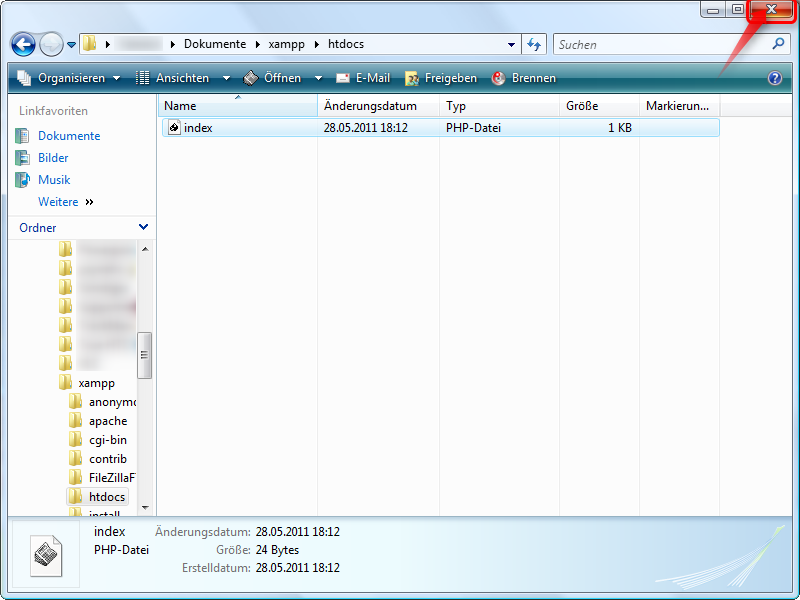Collapse the Ordner folder pane
The width and height of the screenshot is (800, 600).
click(143, 227)
